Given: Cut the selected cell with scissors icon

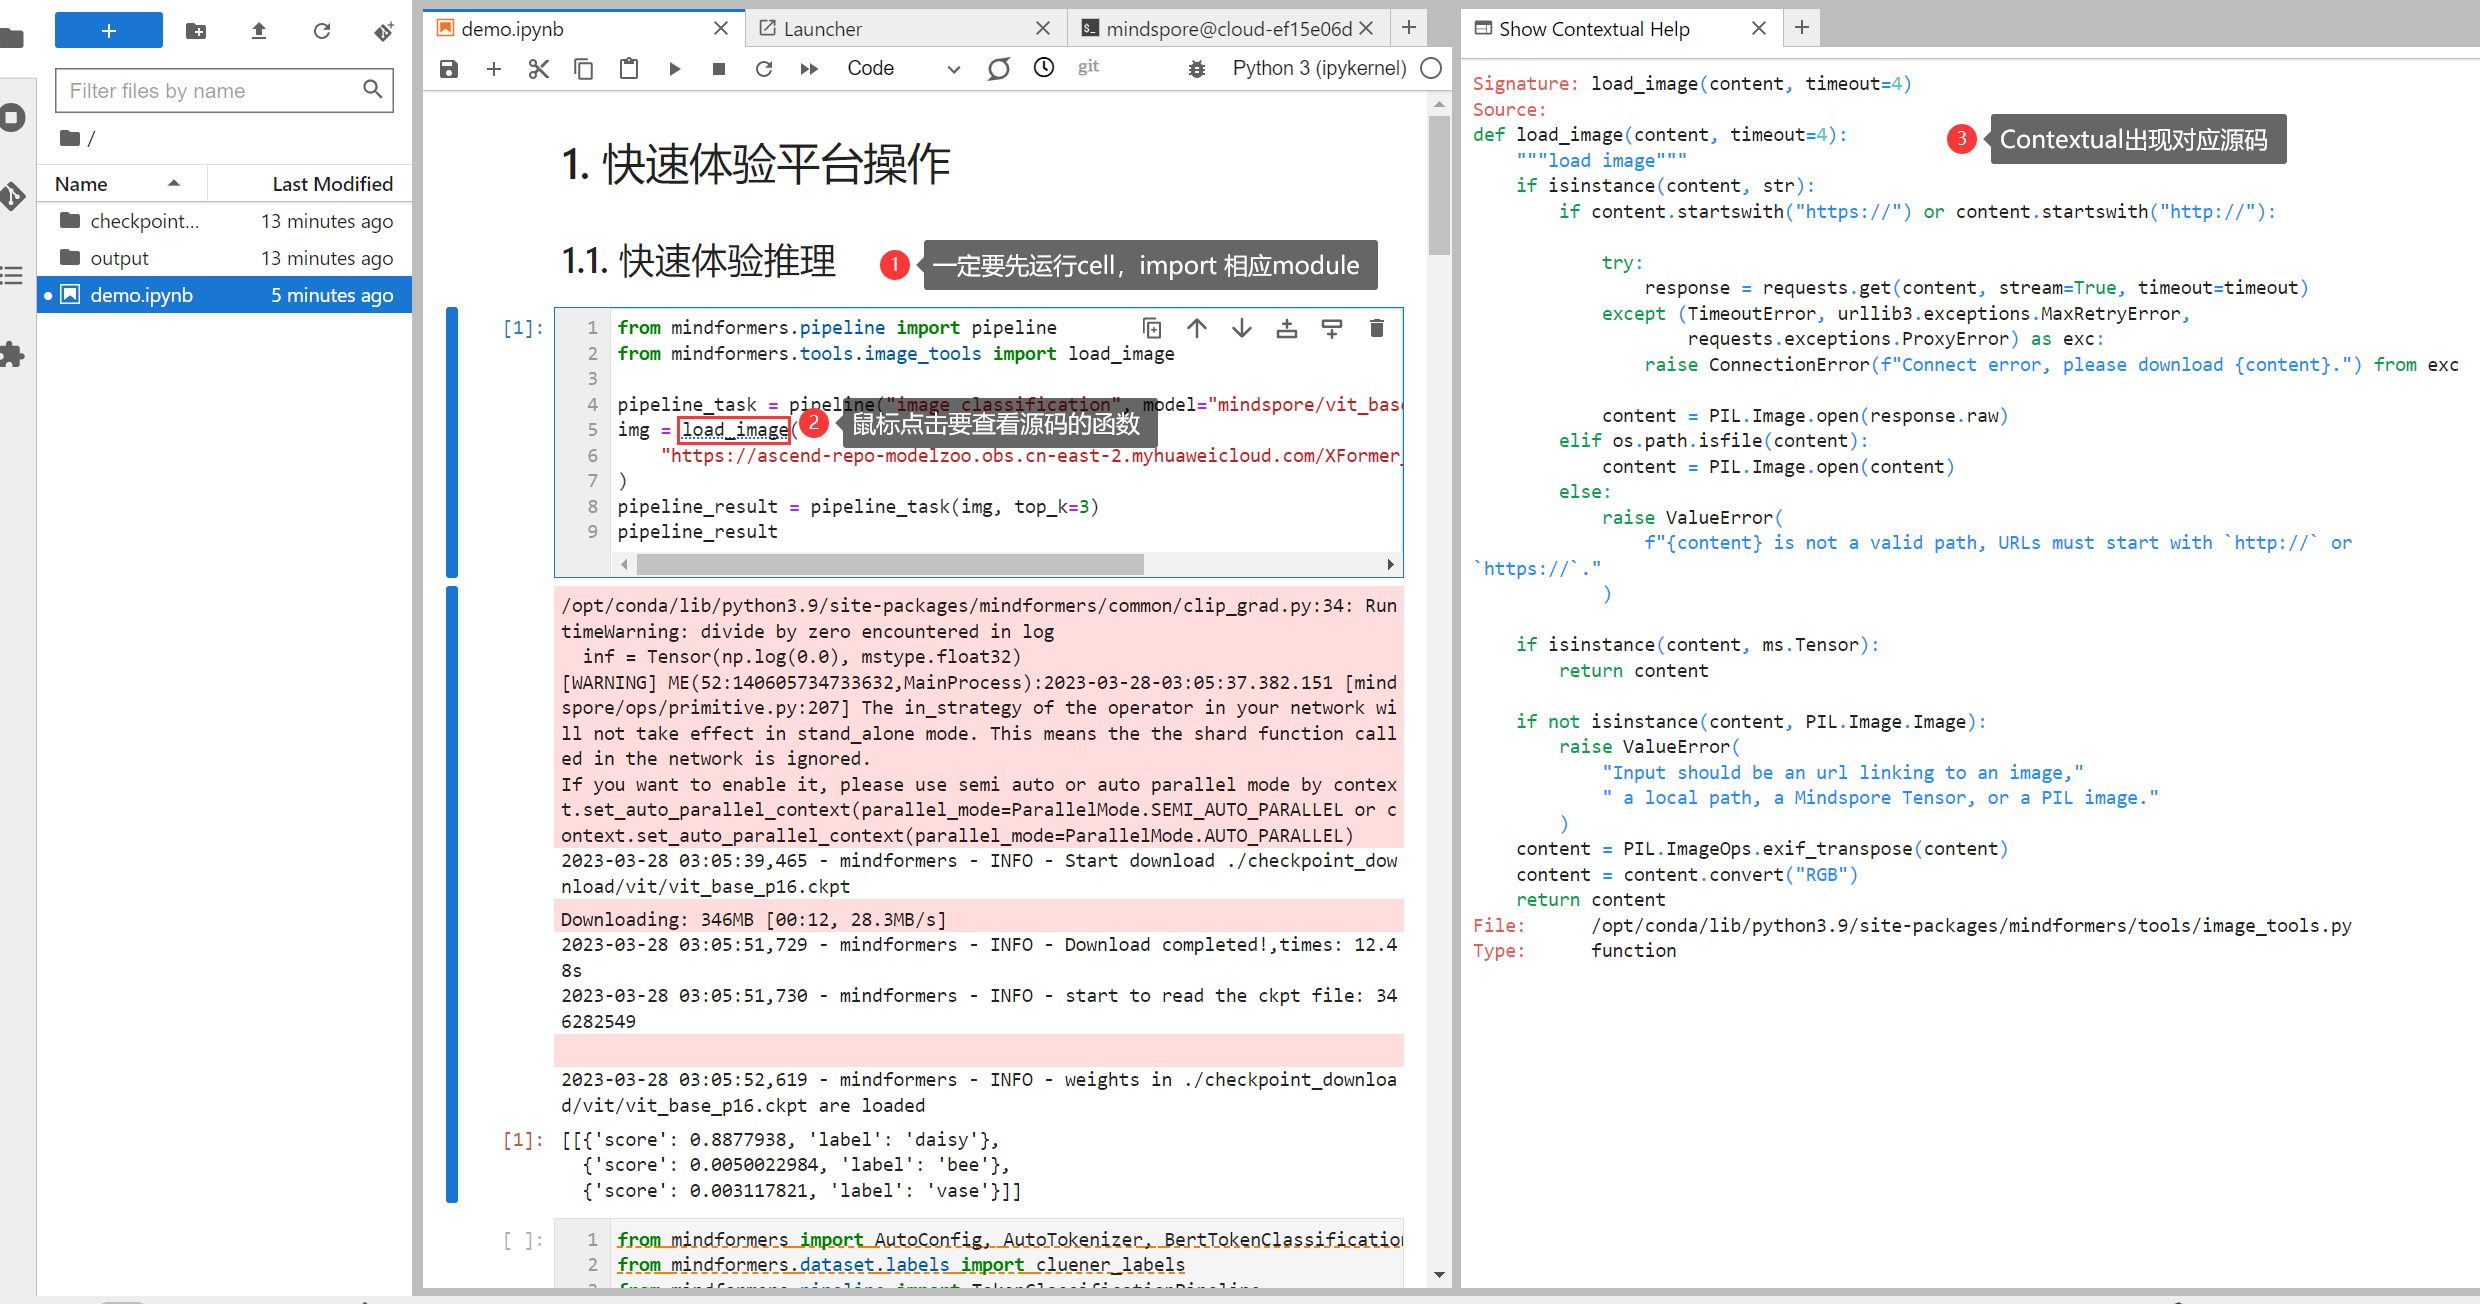Looking at the screenshot, I should click(539, 69).
